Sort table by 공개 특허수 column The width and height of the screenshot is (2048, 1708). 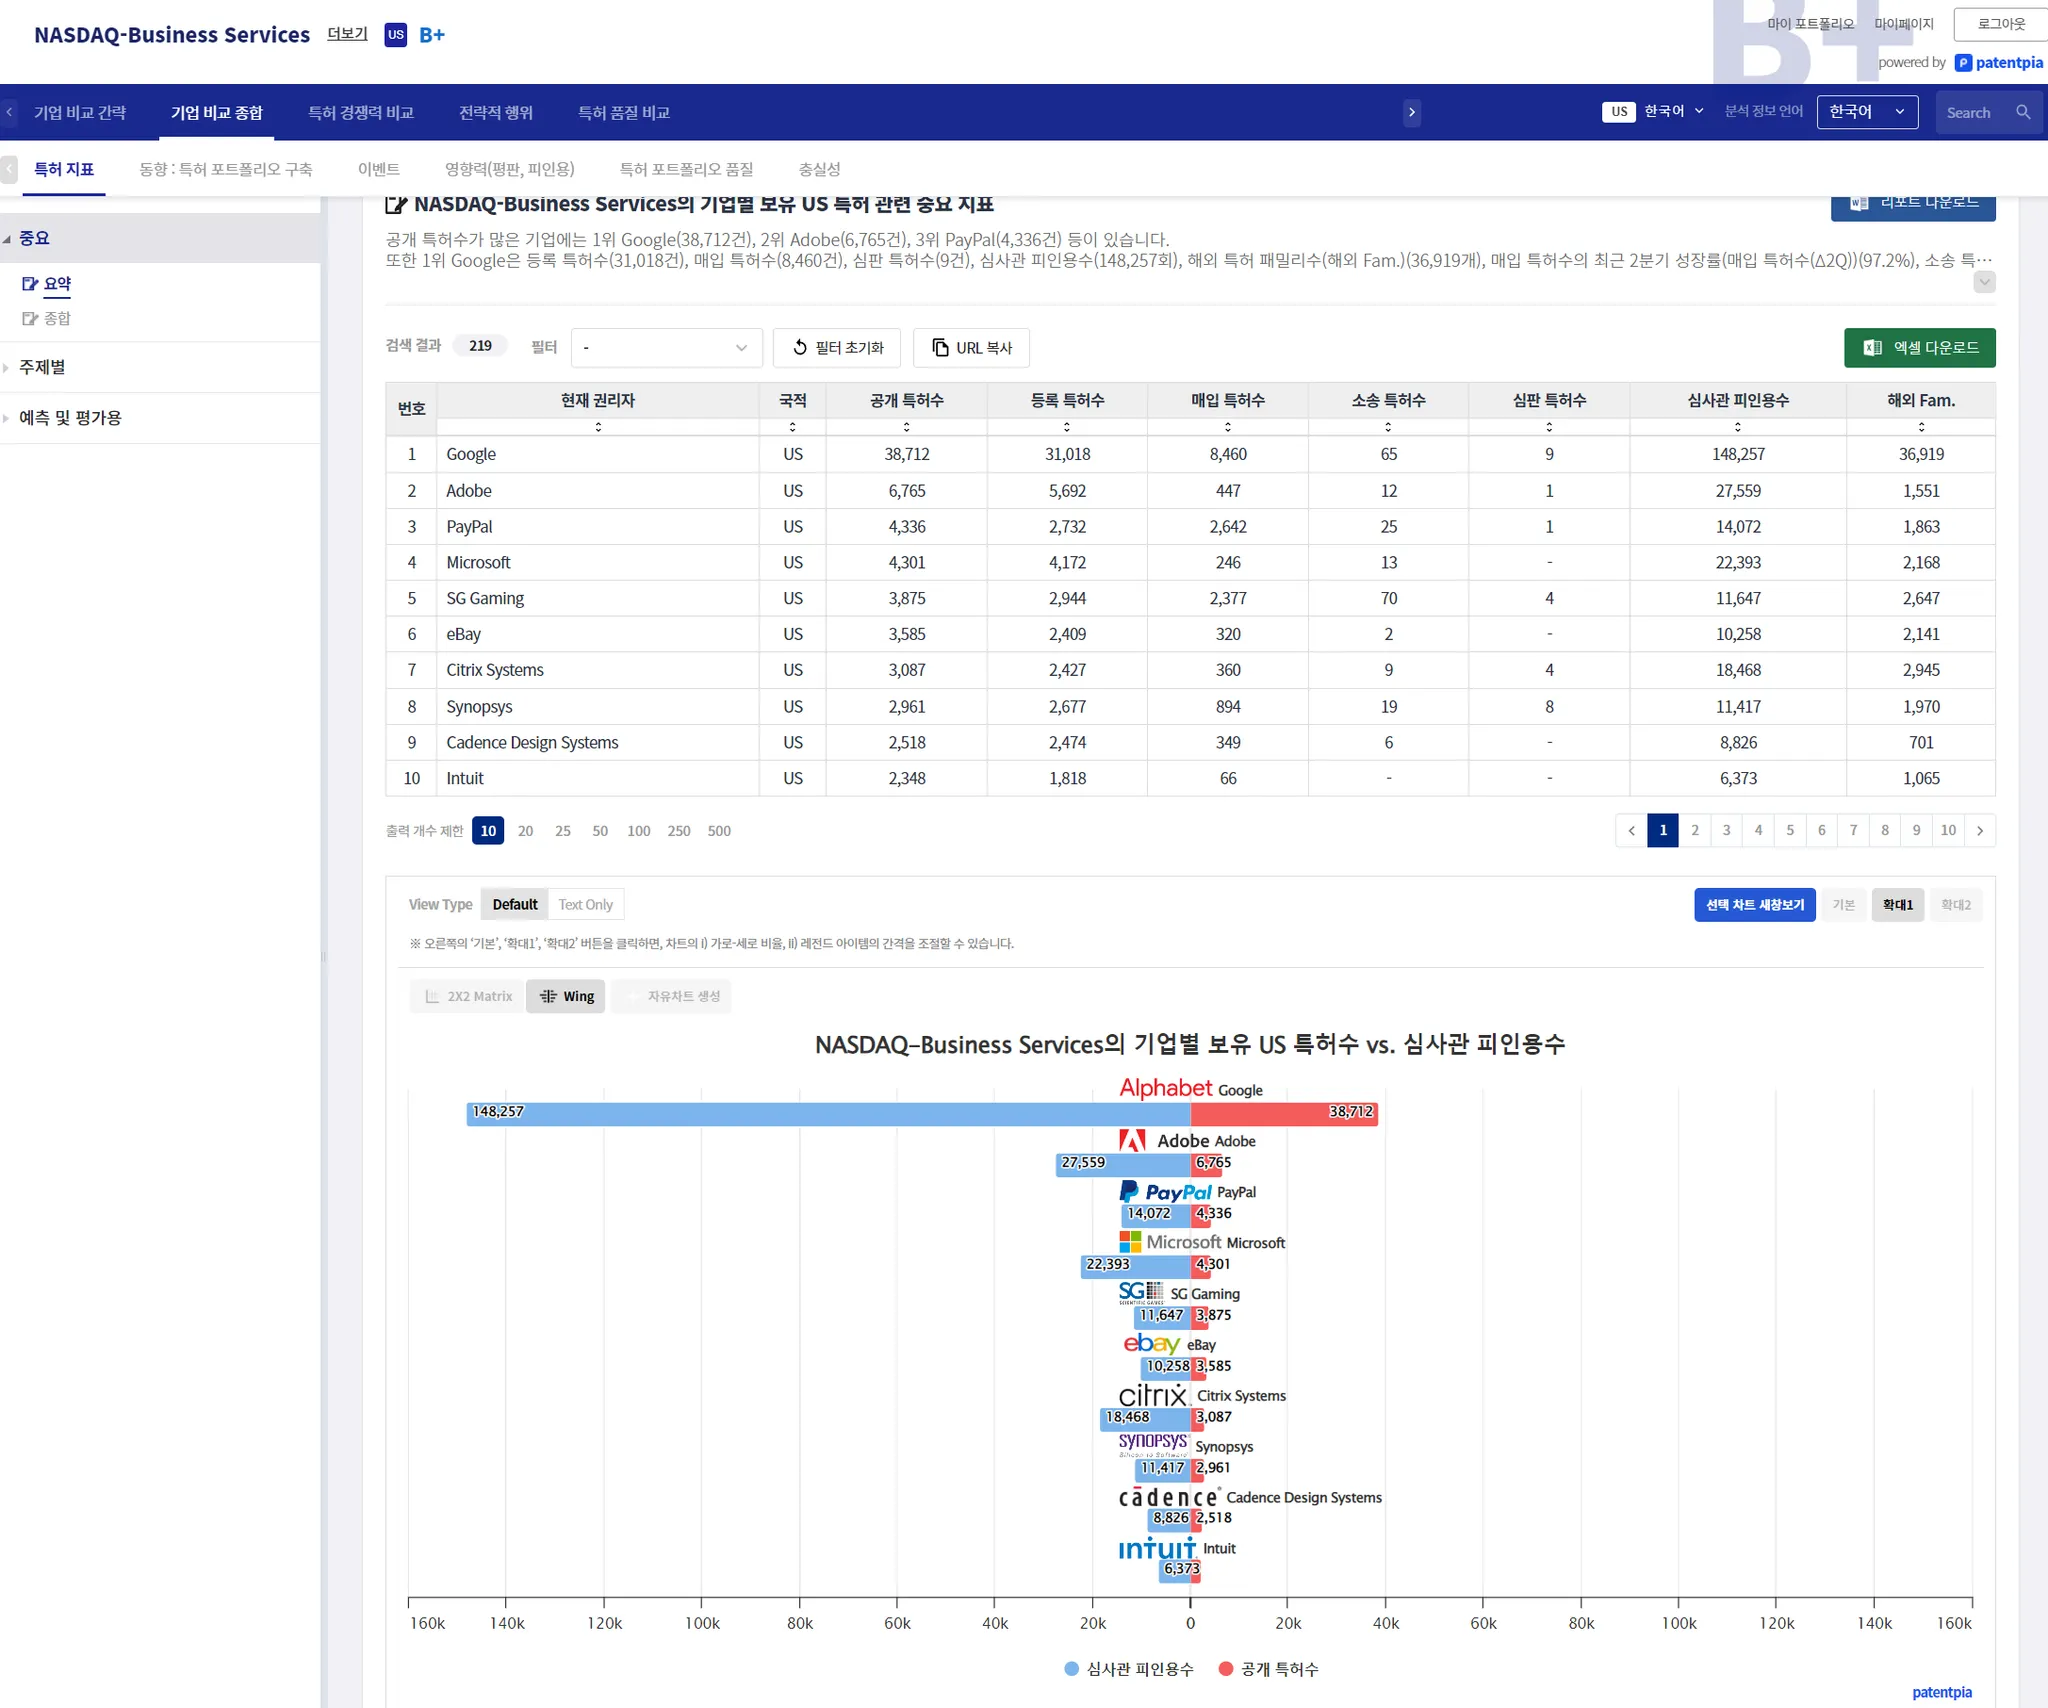[906, 427]
